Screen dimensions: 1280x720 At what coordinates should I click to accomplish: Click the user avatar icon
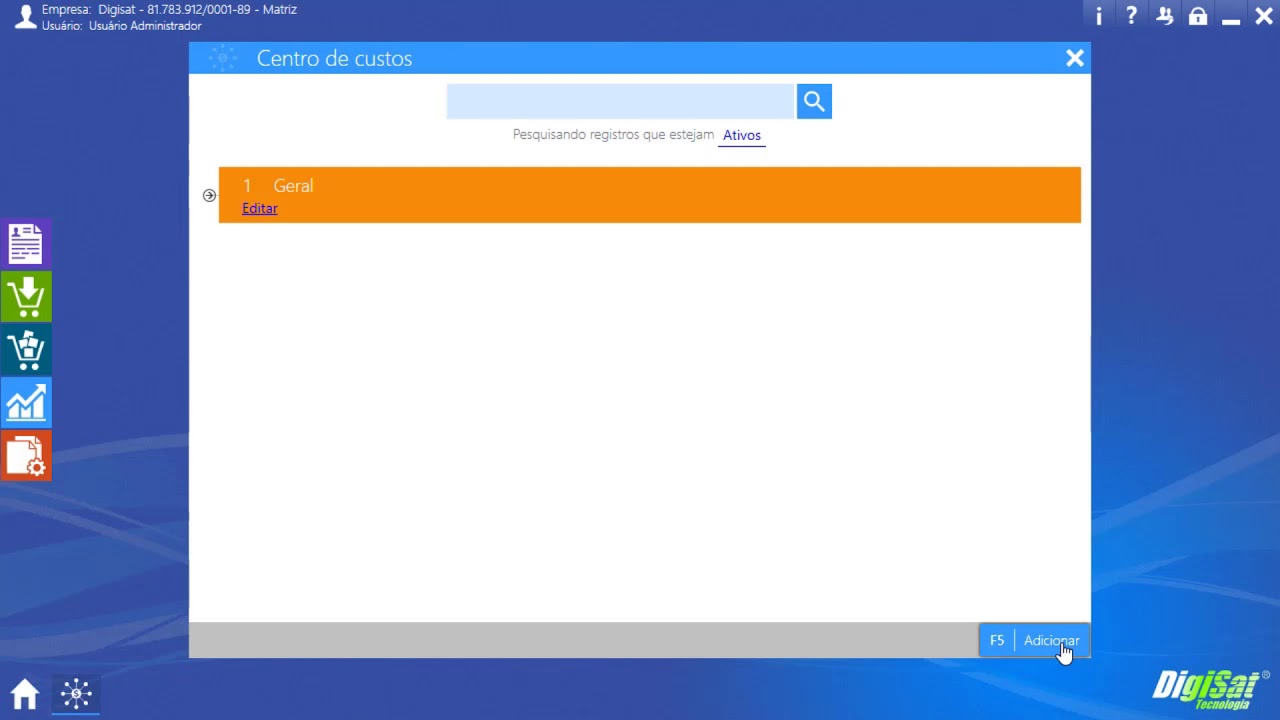(25, 16)
